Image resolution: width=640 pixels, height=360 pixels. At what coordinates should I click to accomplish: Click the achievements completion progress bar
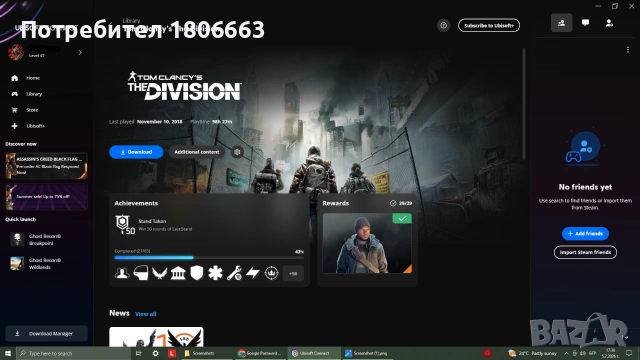pyautogui.click(x=209, y=258)
